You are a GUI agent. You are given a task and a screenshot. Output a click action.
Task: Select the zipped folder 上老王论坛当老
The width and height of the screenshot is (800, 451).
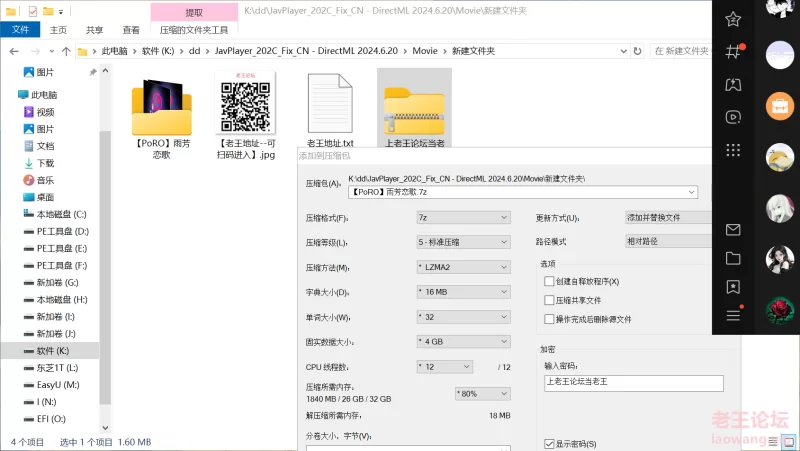(x=414, y=109)
